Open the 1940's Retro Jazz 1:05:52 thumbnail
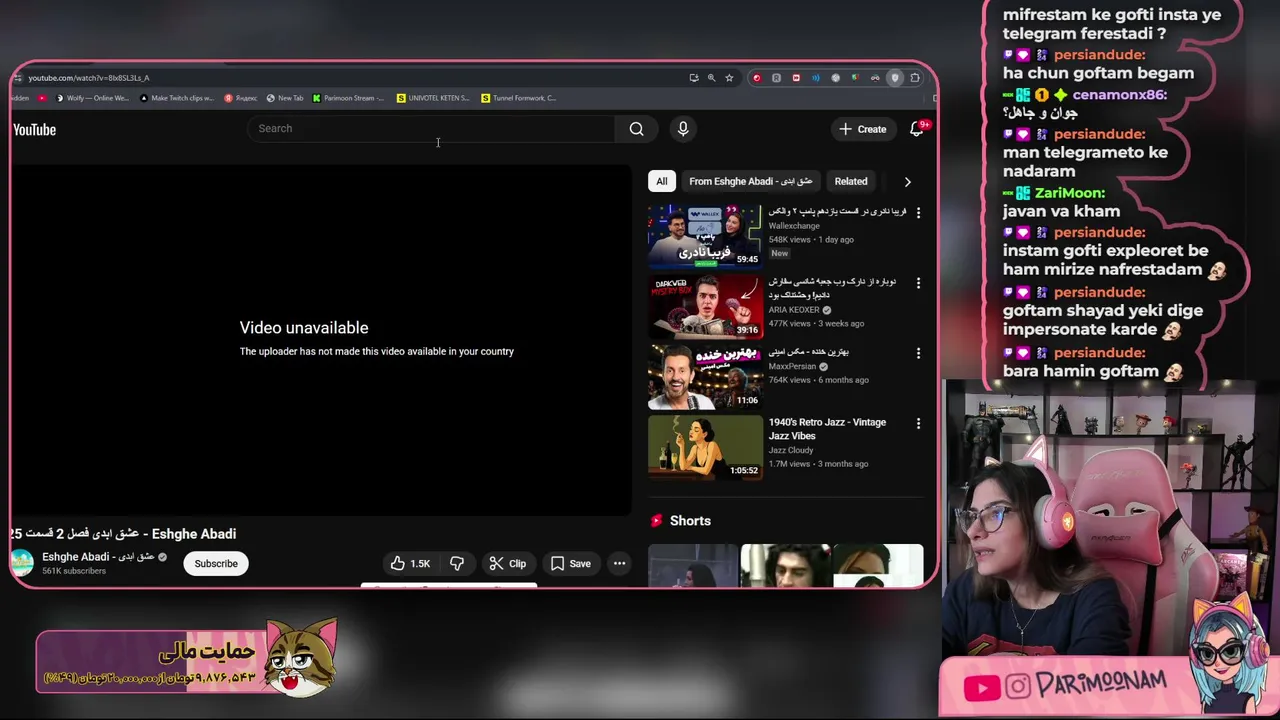 705,448
